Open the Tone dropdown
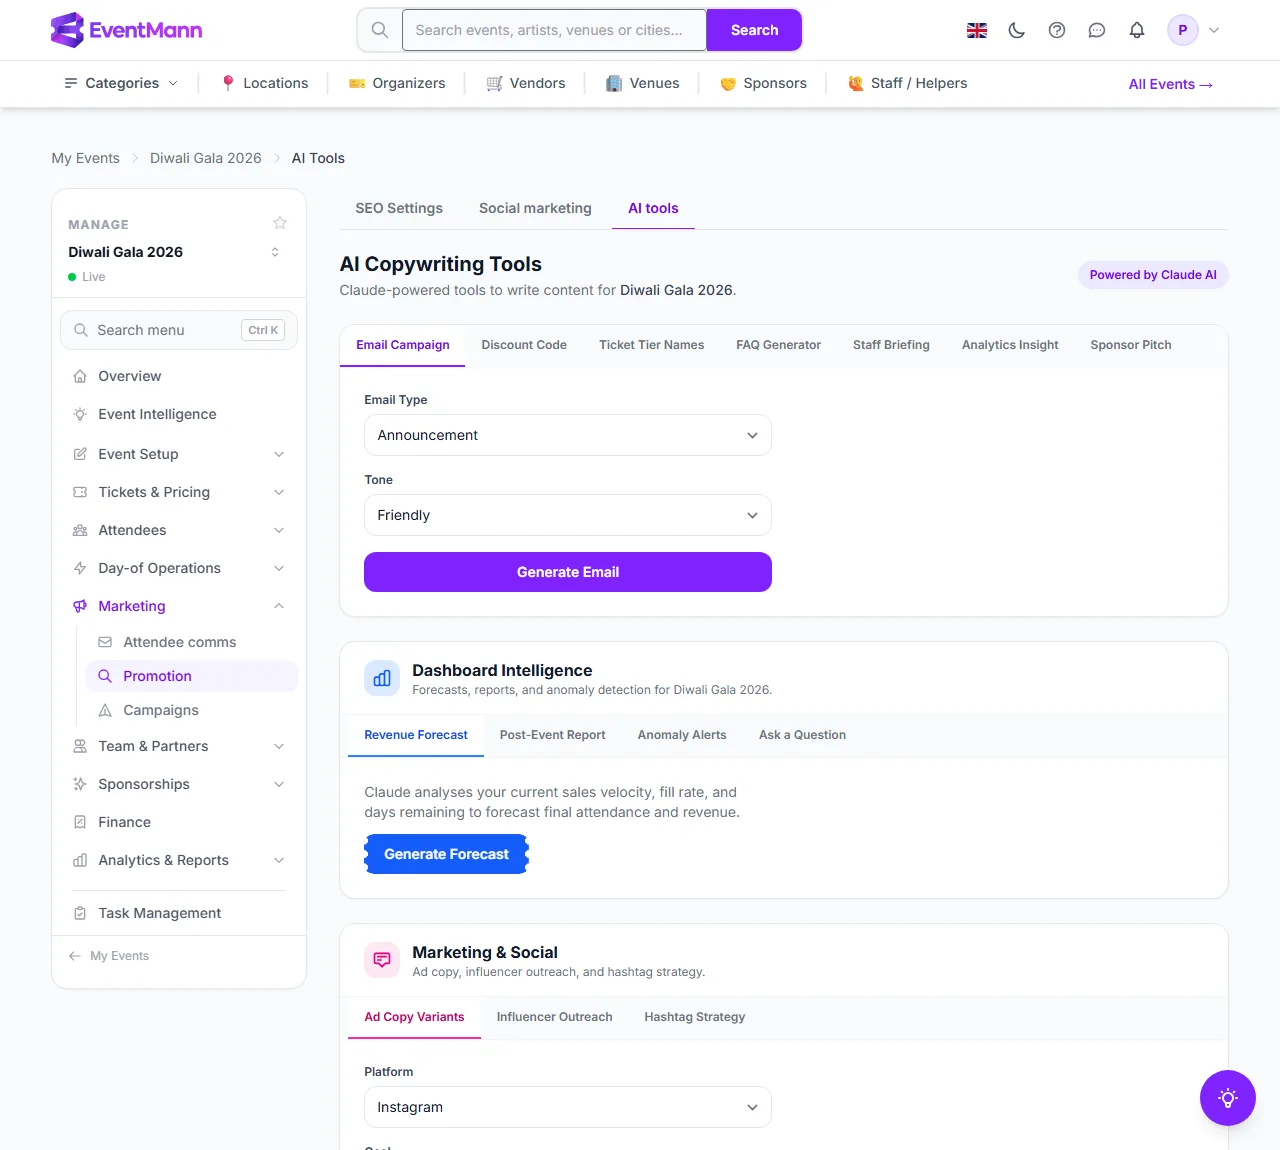The height and width of the screenshot is (1150, 1280). 568,515
